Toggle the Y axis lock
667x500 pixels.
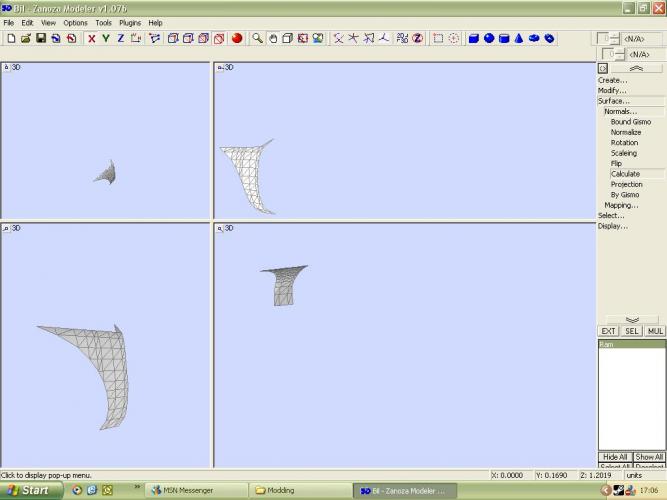tap(106, 38)
